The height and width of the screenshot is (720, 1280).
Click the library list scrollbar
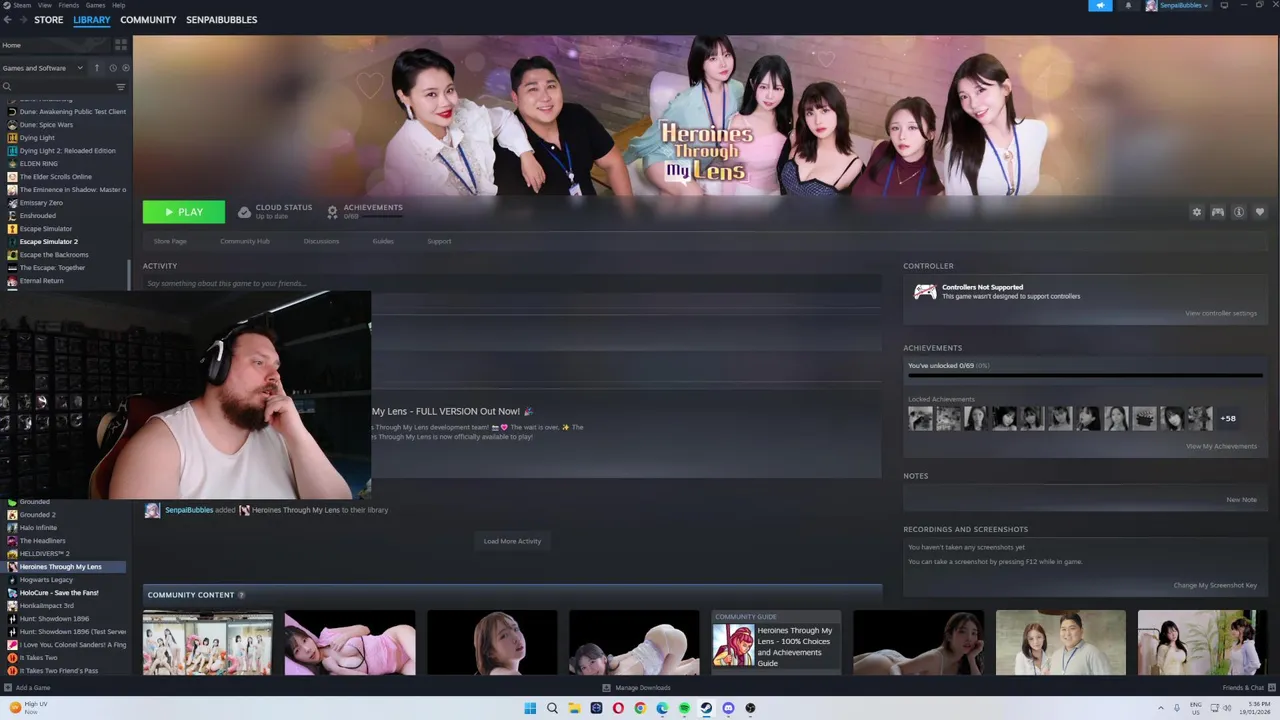[x=130, y=273]
